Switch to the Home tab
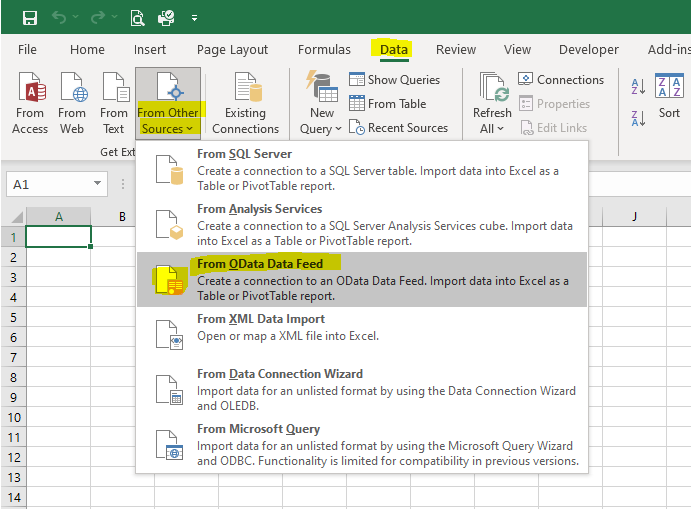693x512 pixels. (87, 50)
